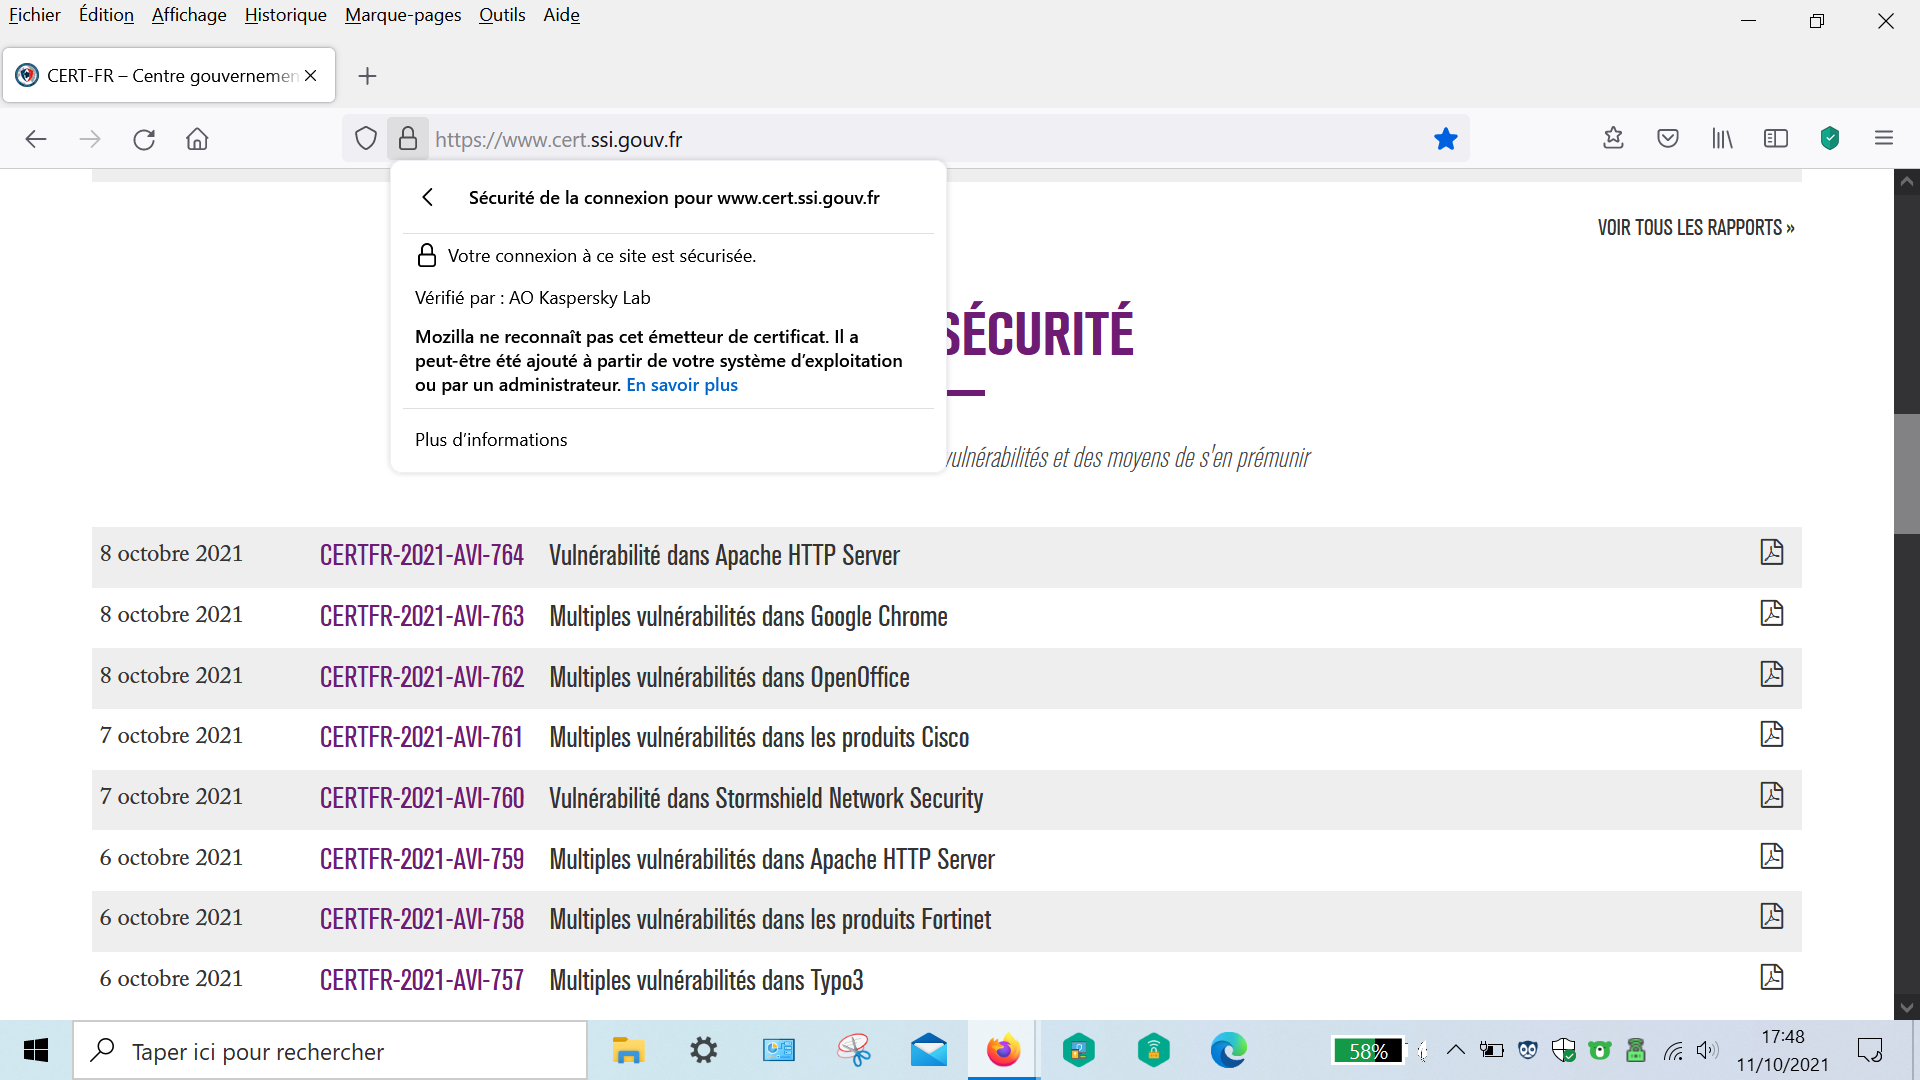1920x1080 pixels.
Task: Open the Historique menu
Action: [x=285, y=15]
